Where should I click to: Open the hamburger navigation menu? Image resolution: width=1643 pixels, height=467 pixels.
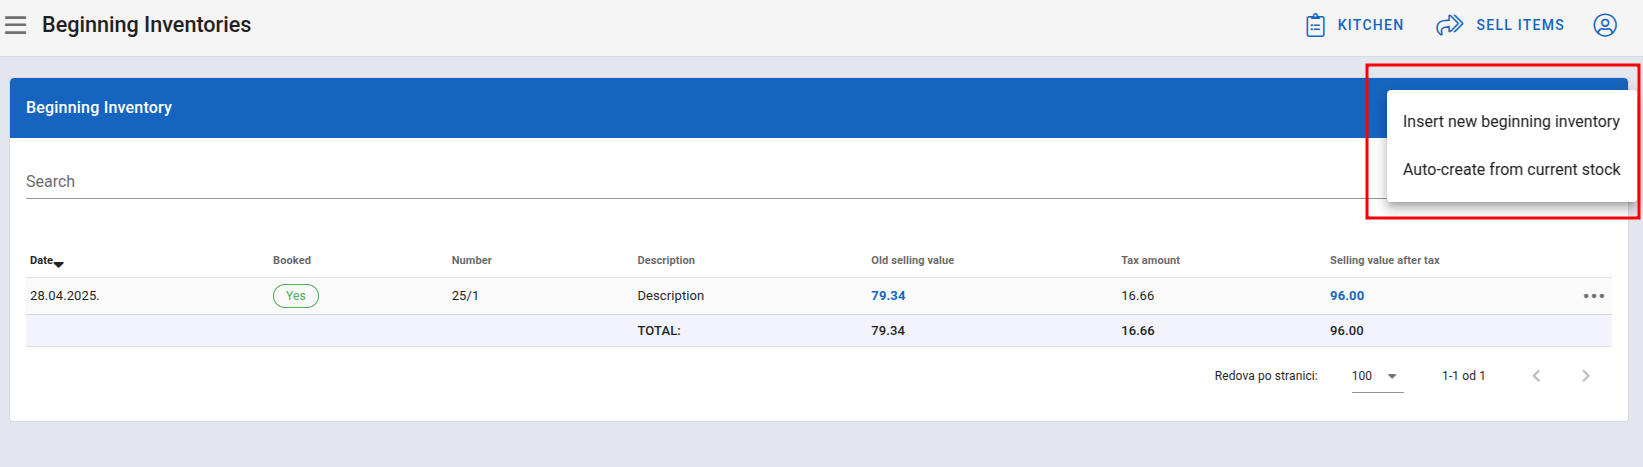tap(15, 25)
